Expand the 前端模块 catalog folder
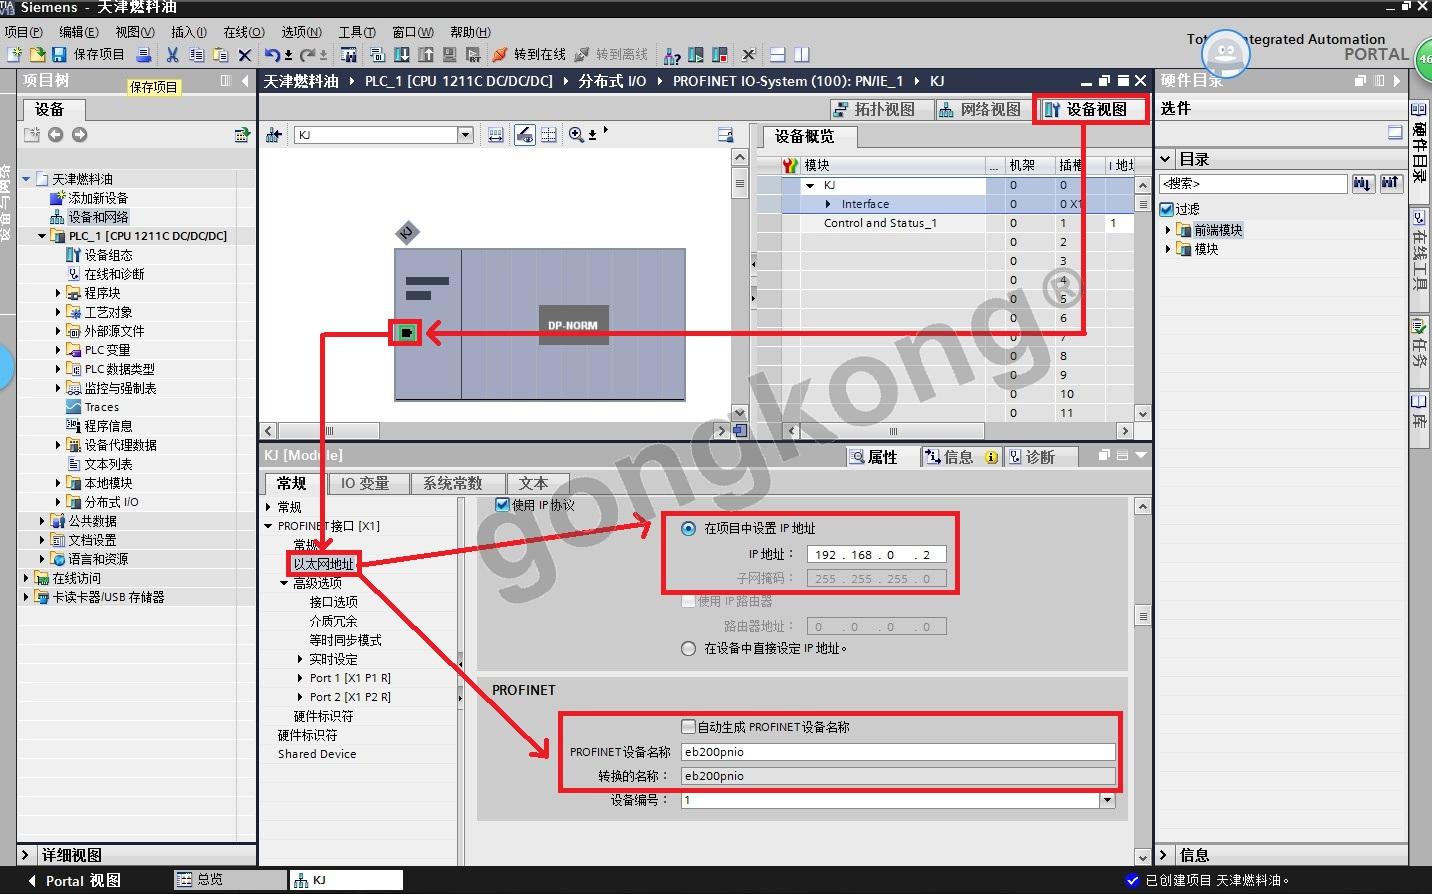Viewport: 1432px width, 894px height. 1168,230
